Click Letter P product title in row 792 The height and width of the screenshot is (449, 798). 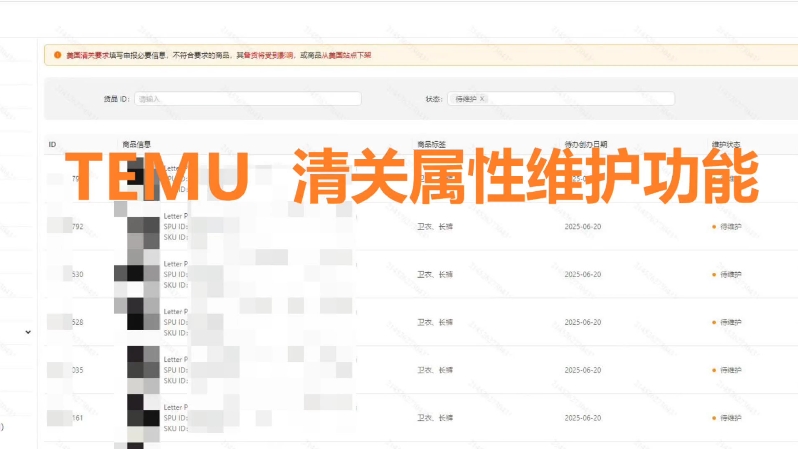[176, 216]
